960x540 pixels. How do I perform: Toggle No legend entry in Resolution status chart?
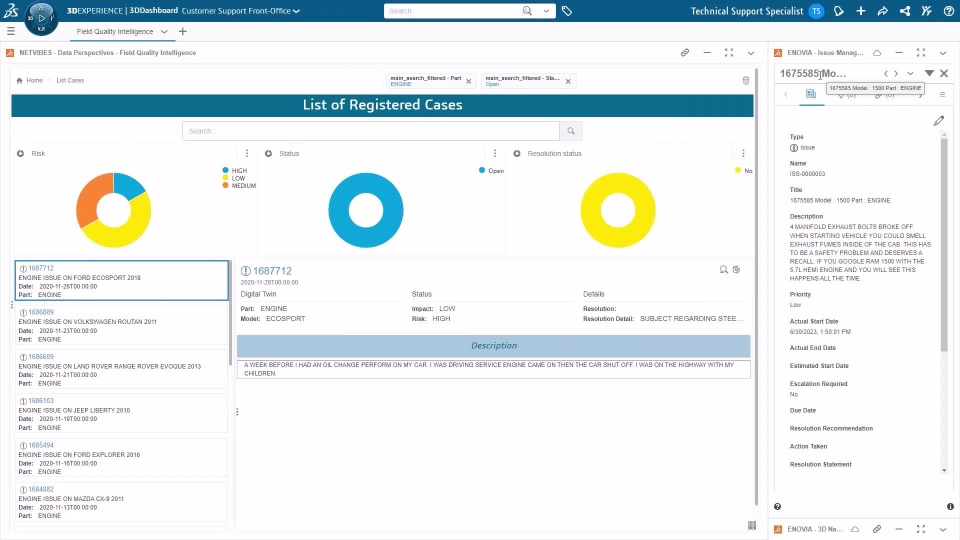coord(743,171)
